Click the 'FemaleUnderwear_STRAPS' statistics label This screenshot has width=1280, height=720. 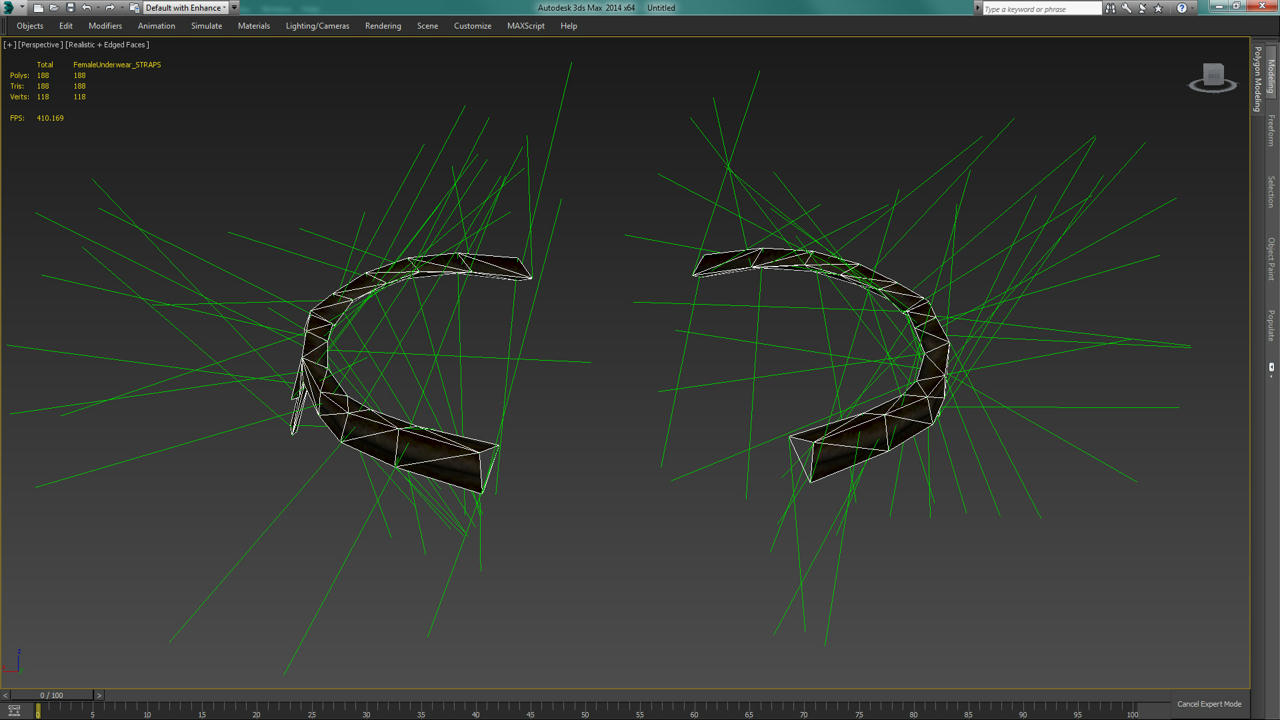tap(117, 65)
